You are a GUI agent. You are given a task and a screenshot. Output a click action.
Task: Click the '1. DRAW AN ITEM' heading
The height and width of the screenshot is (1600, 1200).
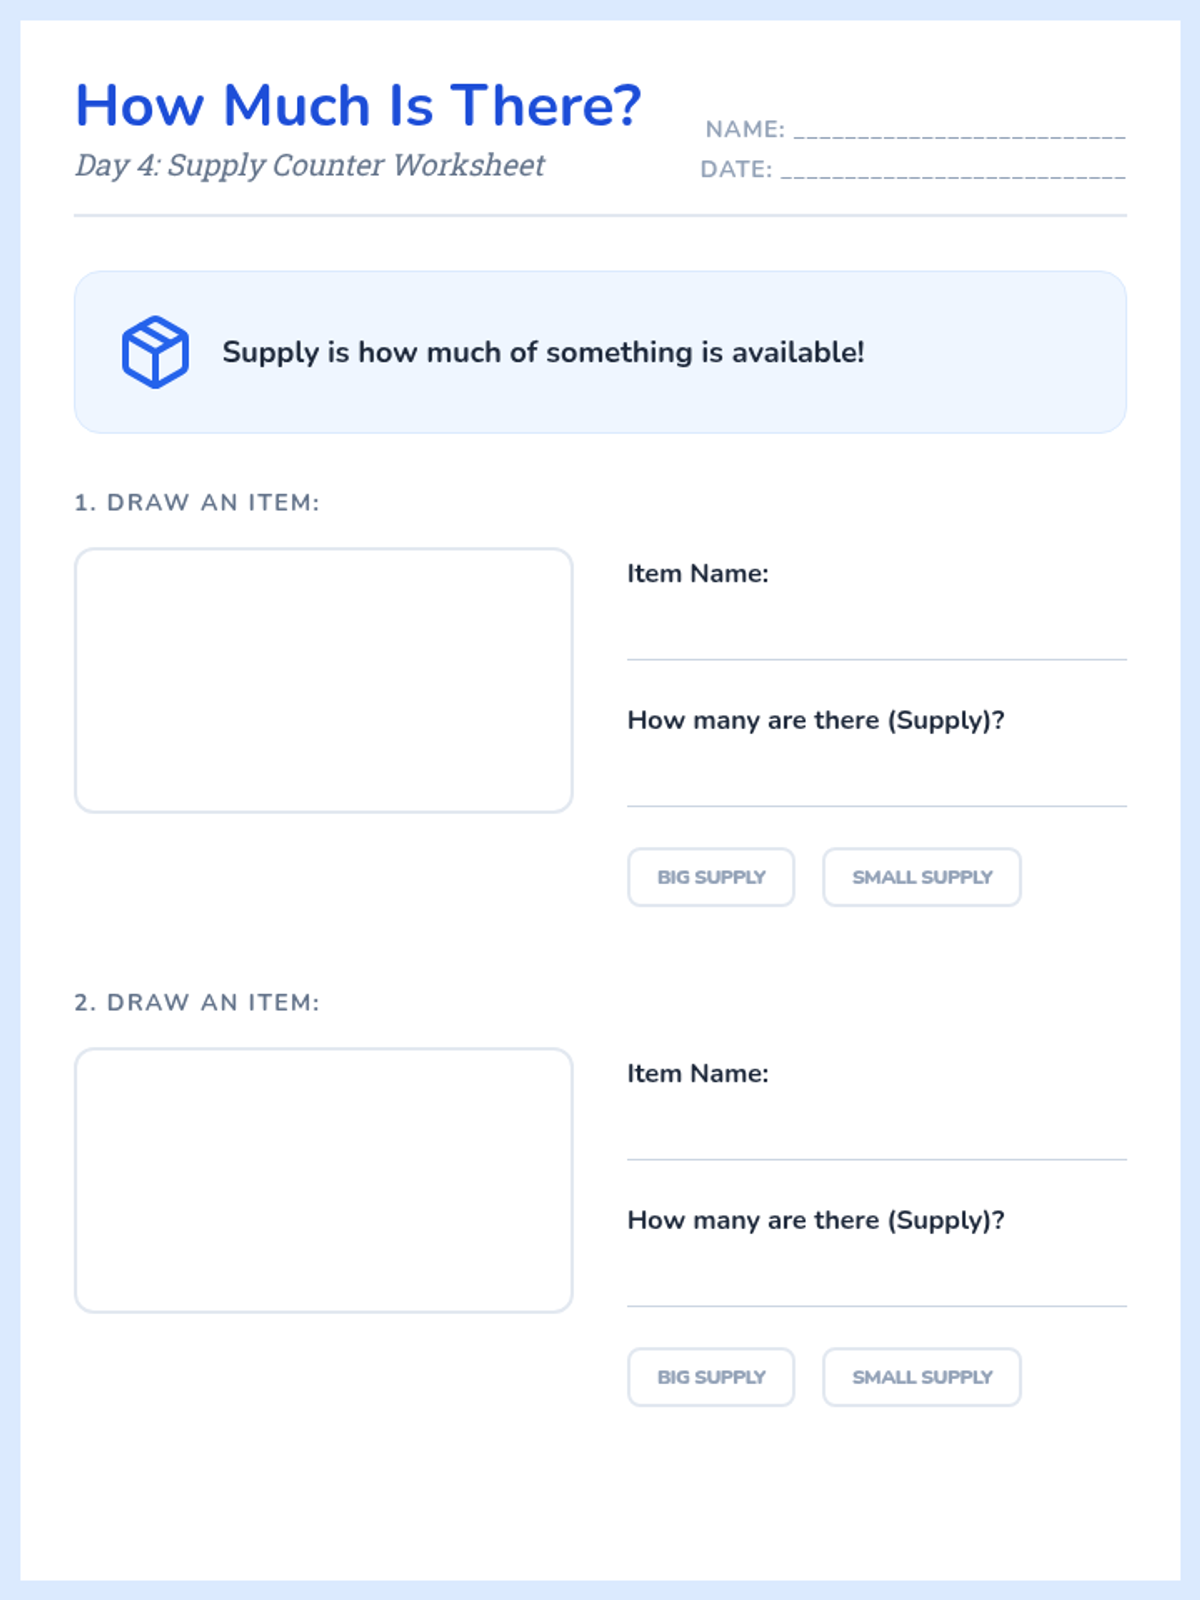pos(197,502)
